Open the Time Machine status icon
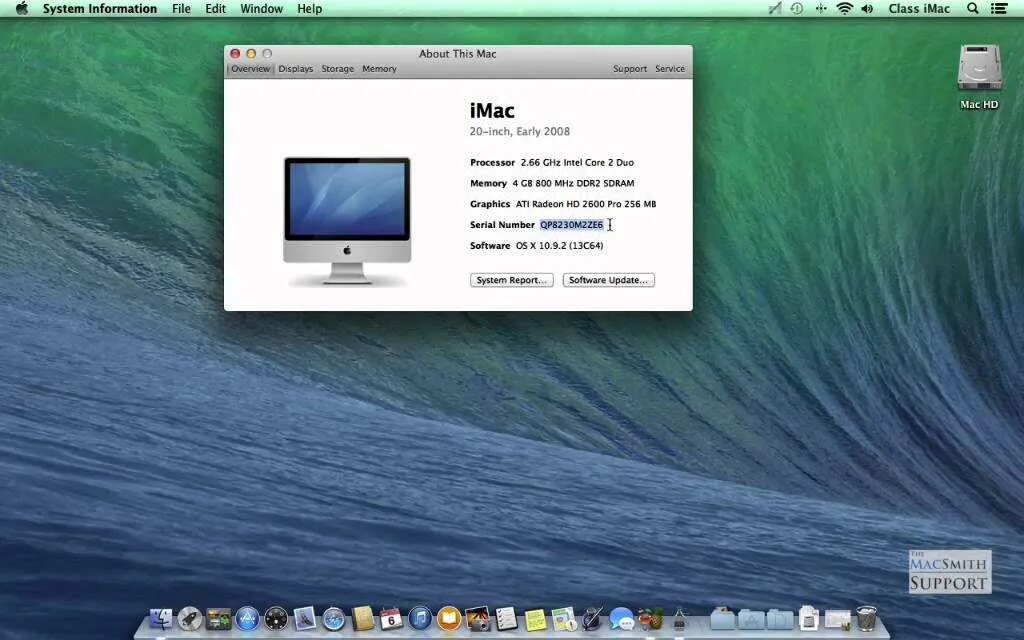The image size is (1024, 640). (797, 8)
